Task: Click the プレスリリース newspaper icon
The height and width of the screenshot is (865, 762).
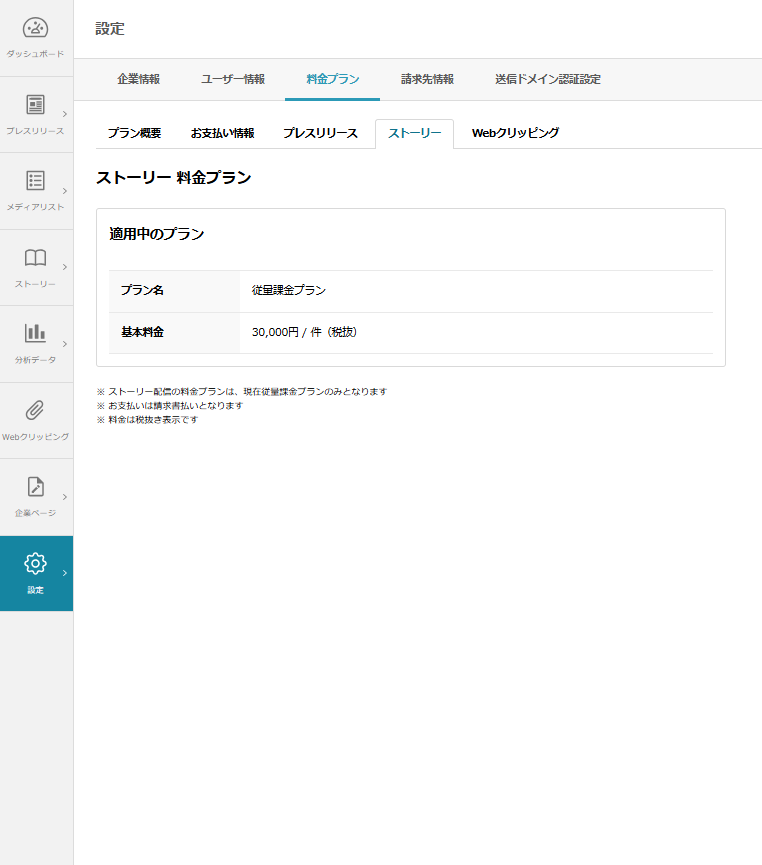Action: (x=36, y=105)
